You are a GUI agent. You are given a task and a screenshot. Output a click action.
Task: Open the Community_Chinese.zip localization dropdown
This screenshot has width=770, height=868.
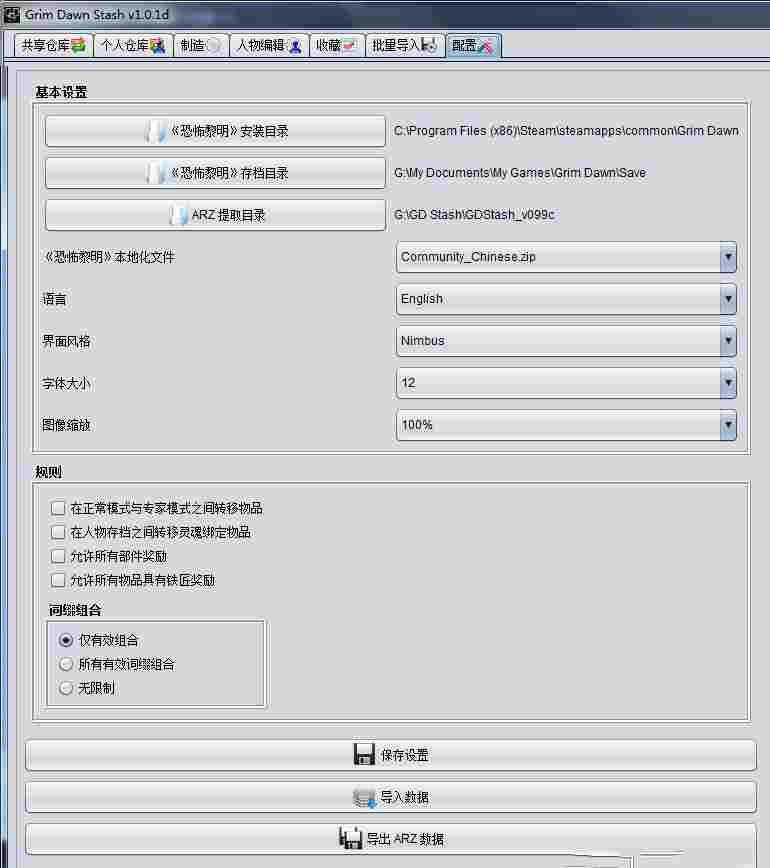[x=566, y=257]
